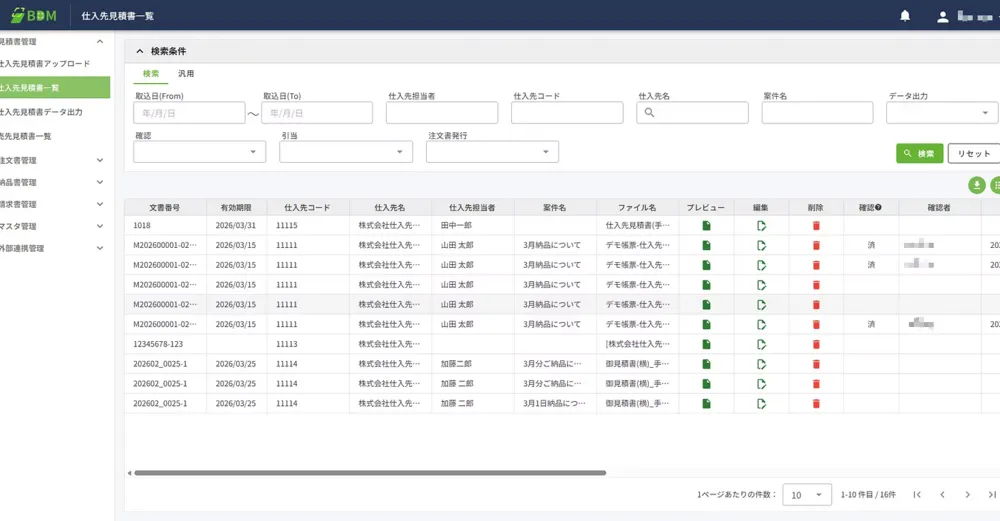This screenshot has height=521, width=1000.
Task: Click the ファイル名 column header
Action: point(637,207)
